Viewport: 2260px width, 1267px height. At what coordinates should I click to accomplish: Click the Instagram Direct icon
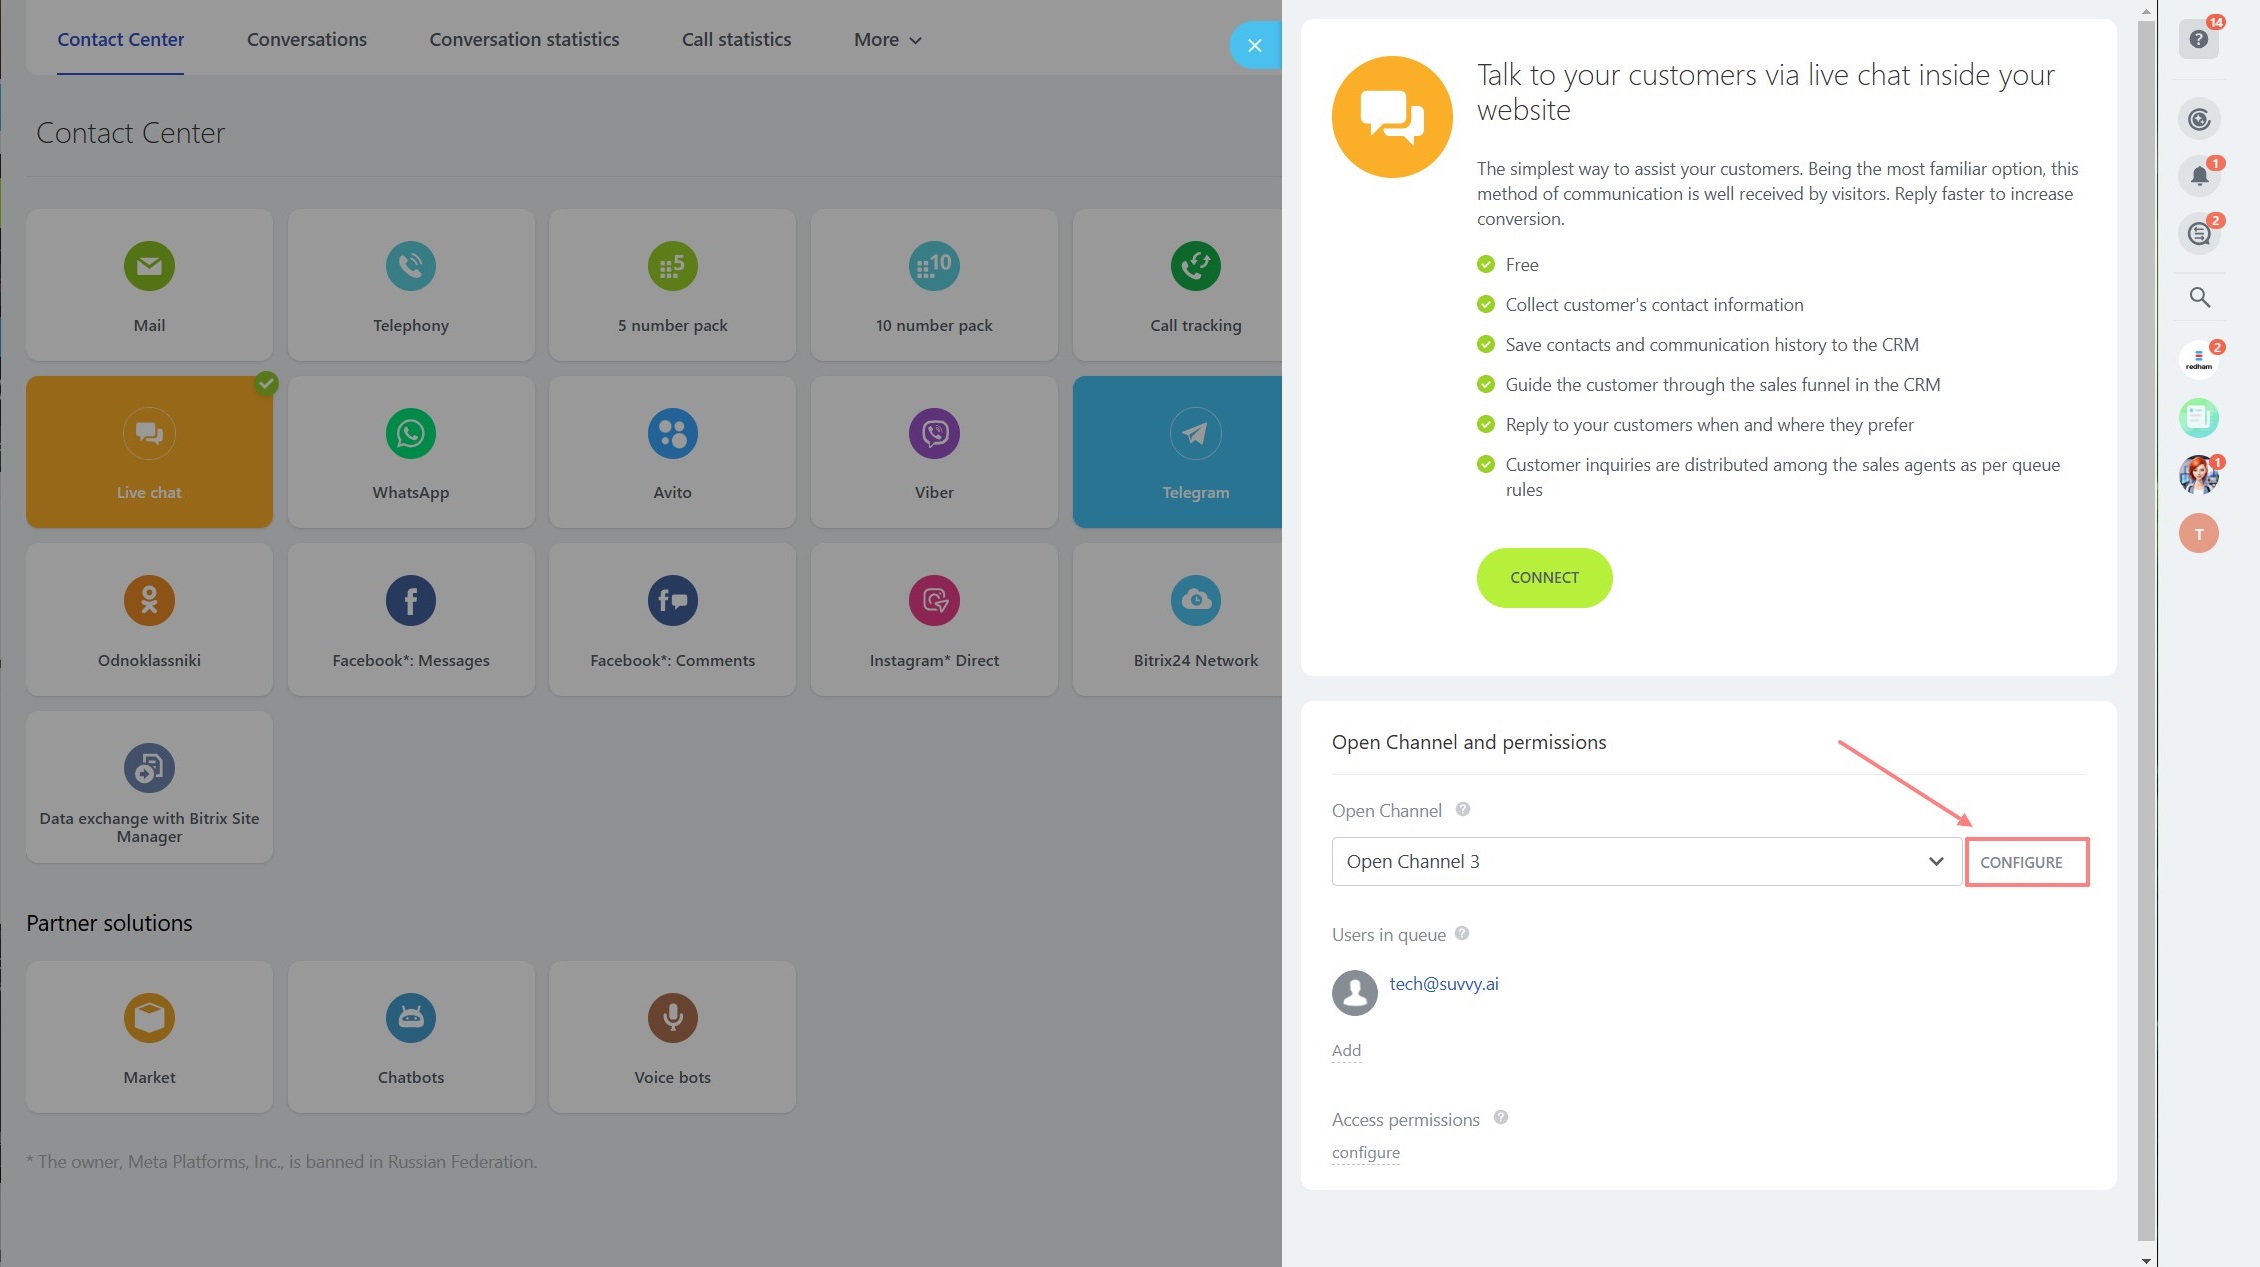(934, 601)
